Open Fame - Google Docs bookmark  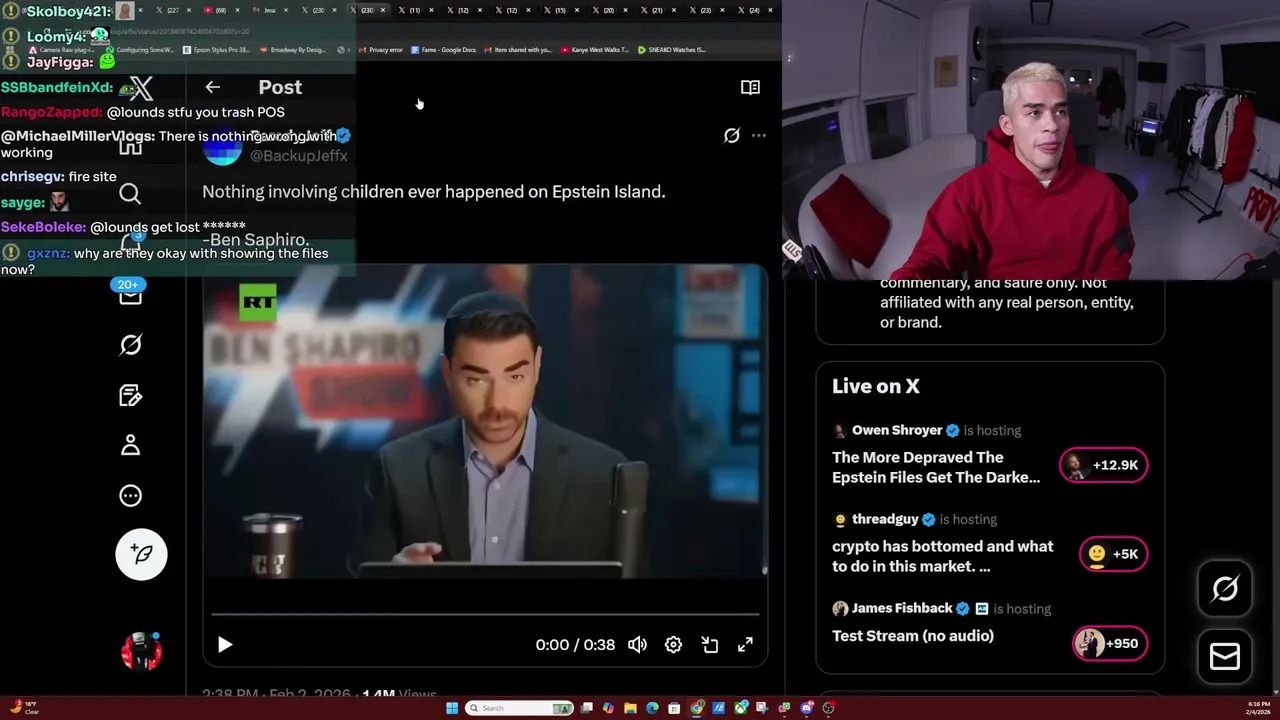443,50
